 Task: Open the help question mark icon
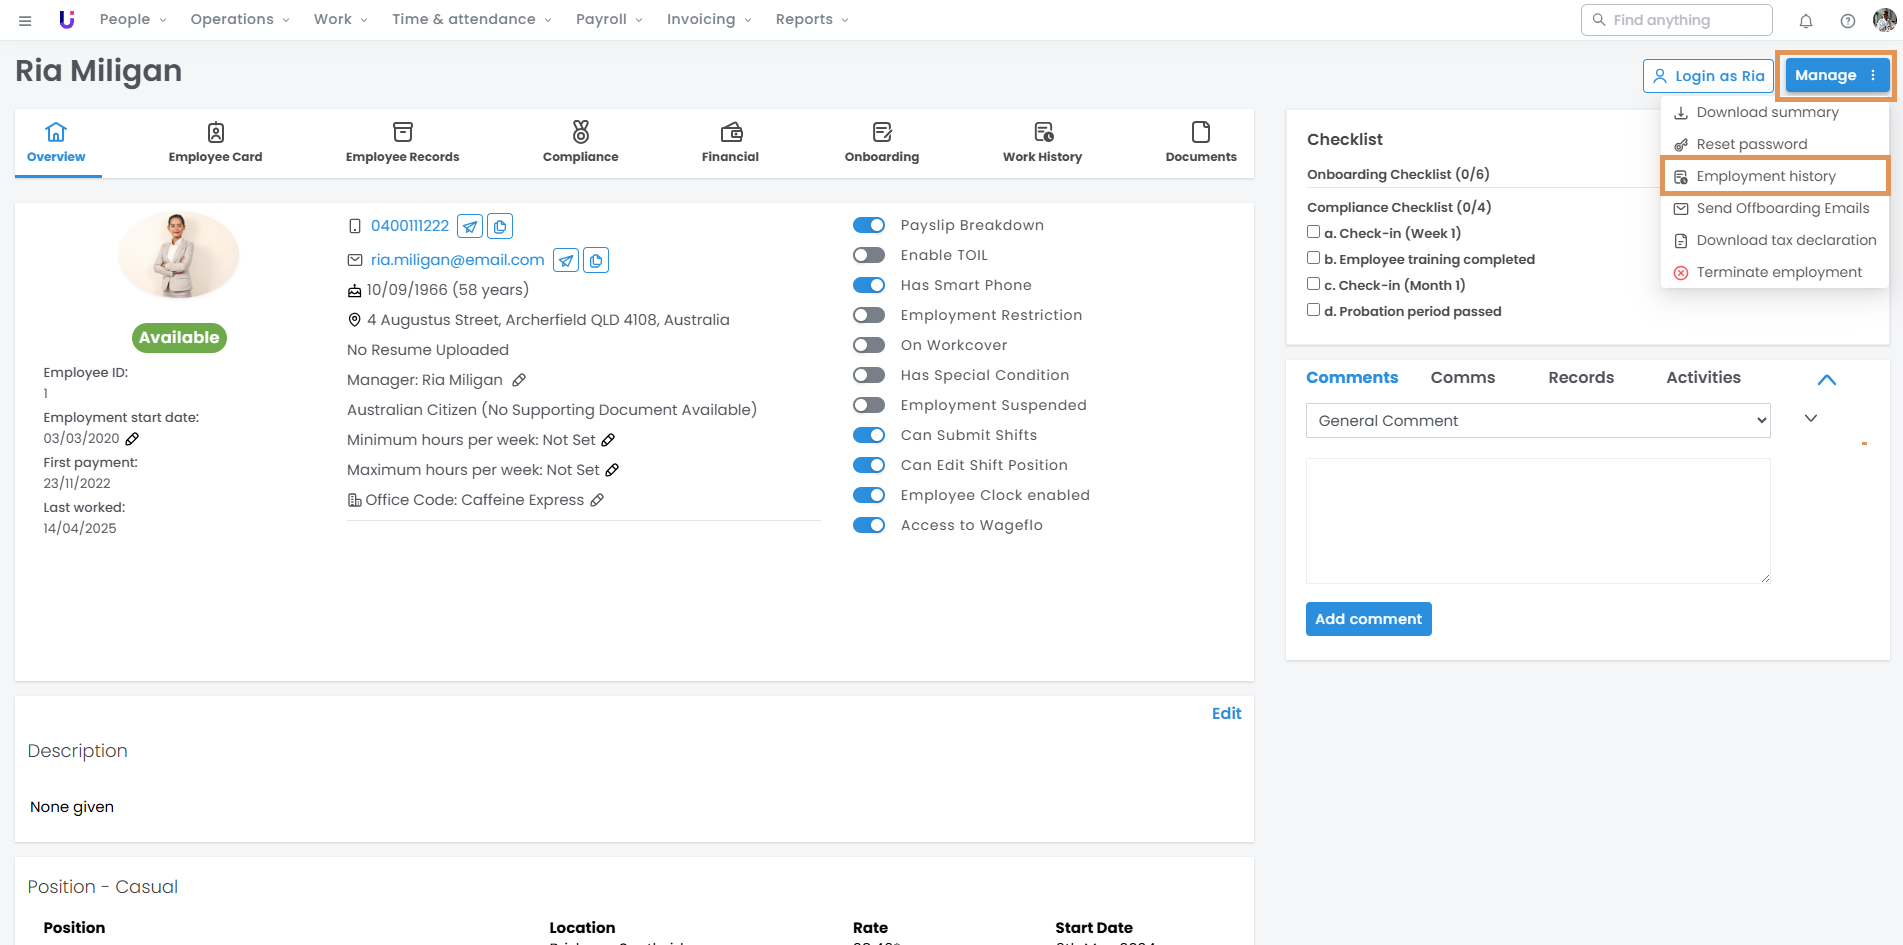click(x=1847, y=20)
